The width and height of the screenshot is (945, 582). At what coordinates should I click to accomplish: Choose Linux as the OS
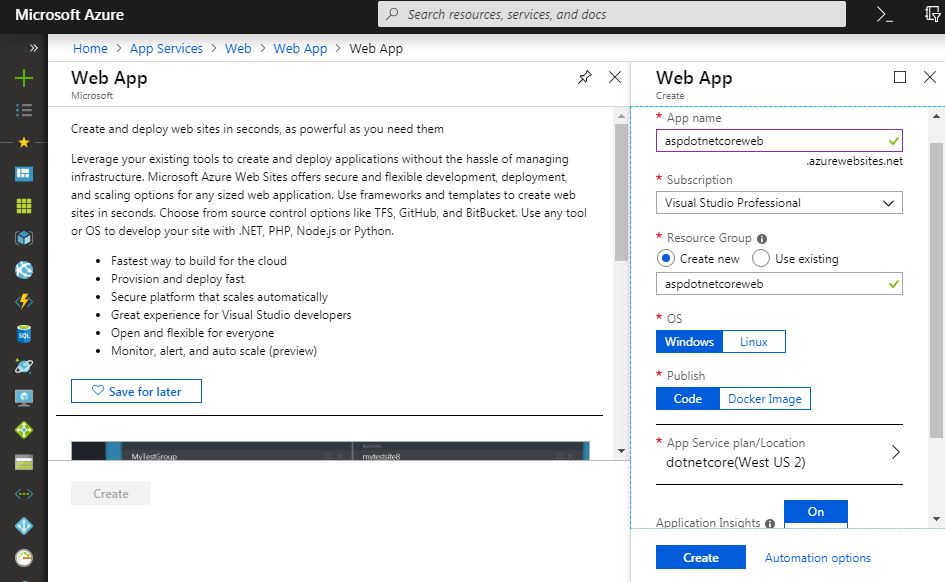(x=753, y=342)
